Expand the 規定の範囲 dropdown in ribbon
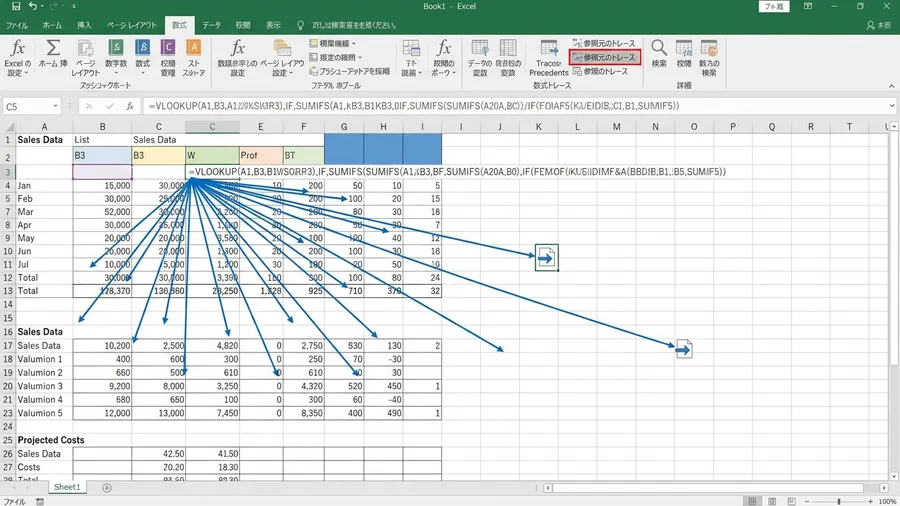The image size is (900, 506). (x=360, y=57)
